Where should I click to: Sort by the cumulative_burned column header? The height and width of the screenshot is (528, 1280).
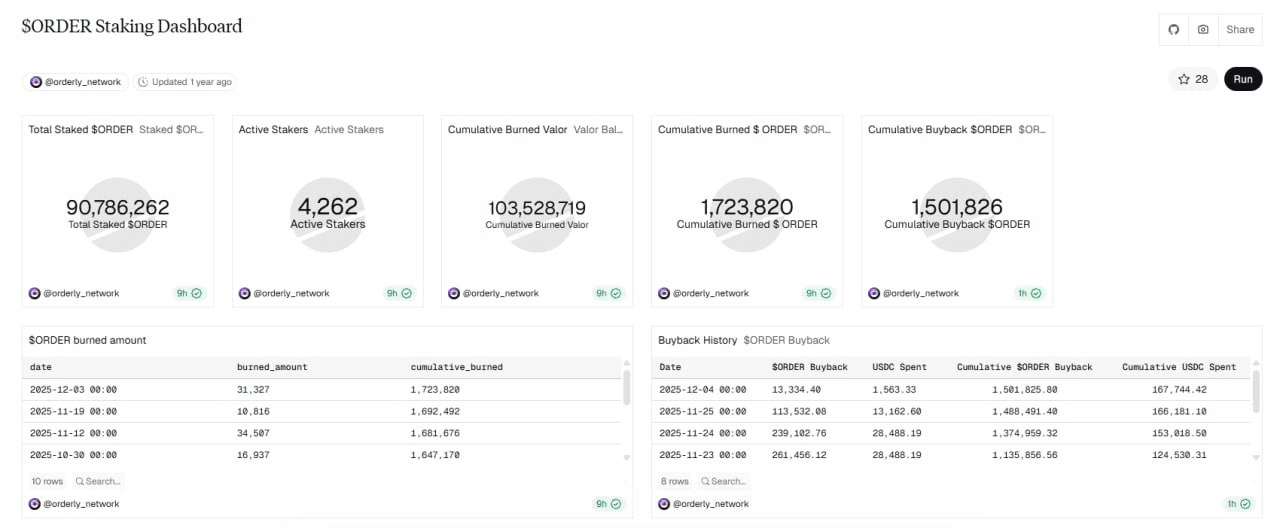457,367
